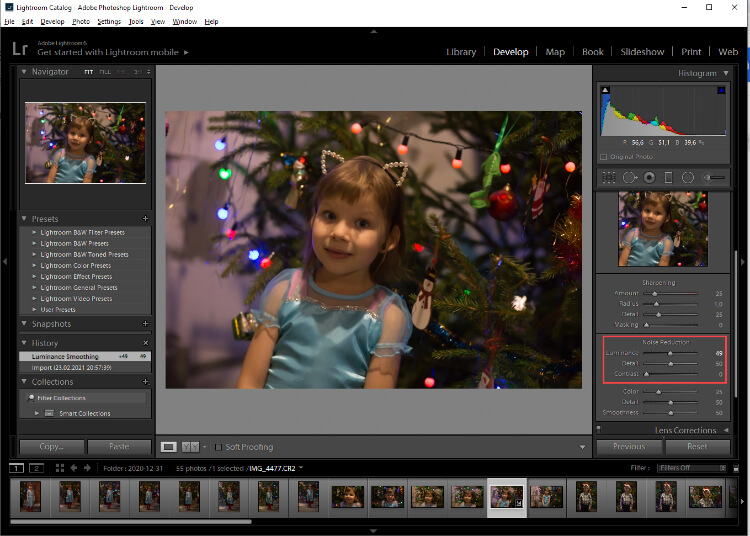Toggle highlight clipping indicator in histogram

pos(721,90)
